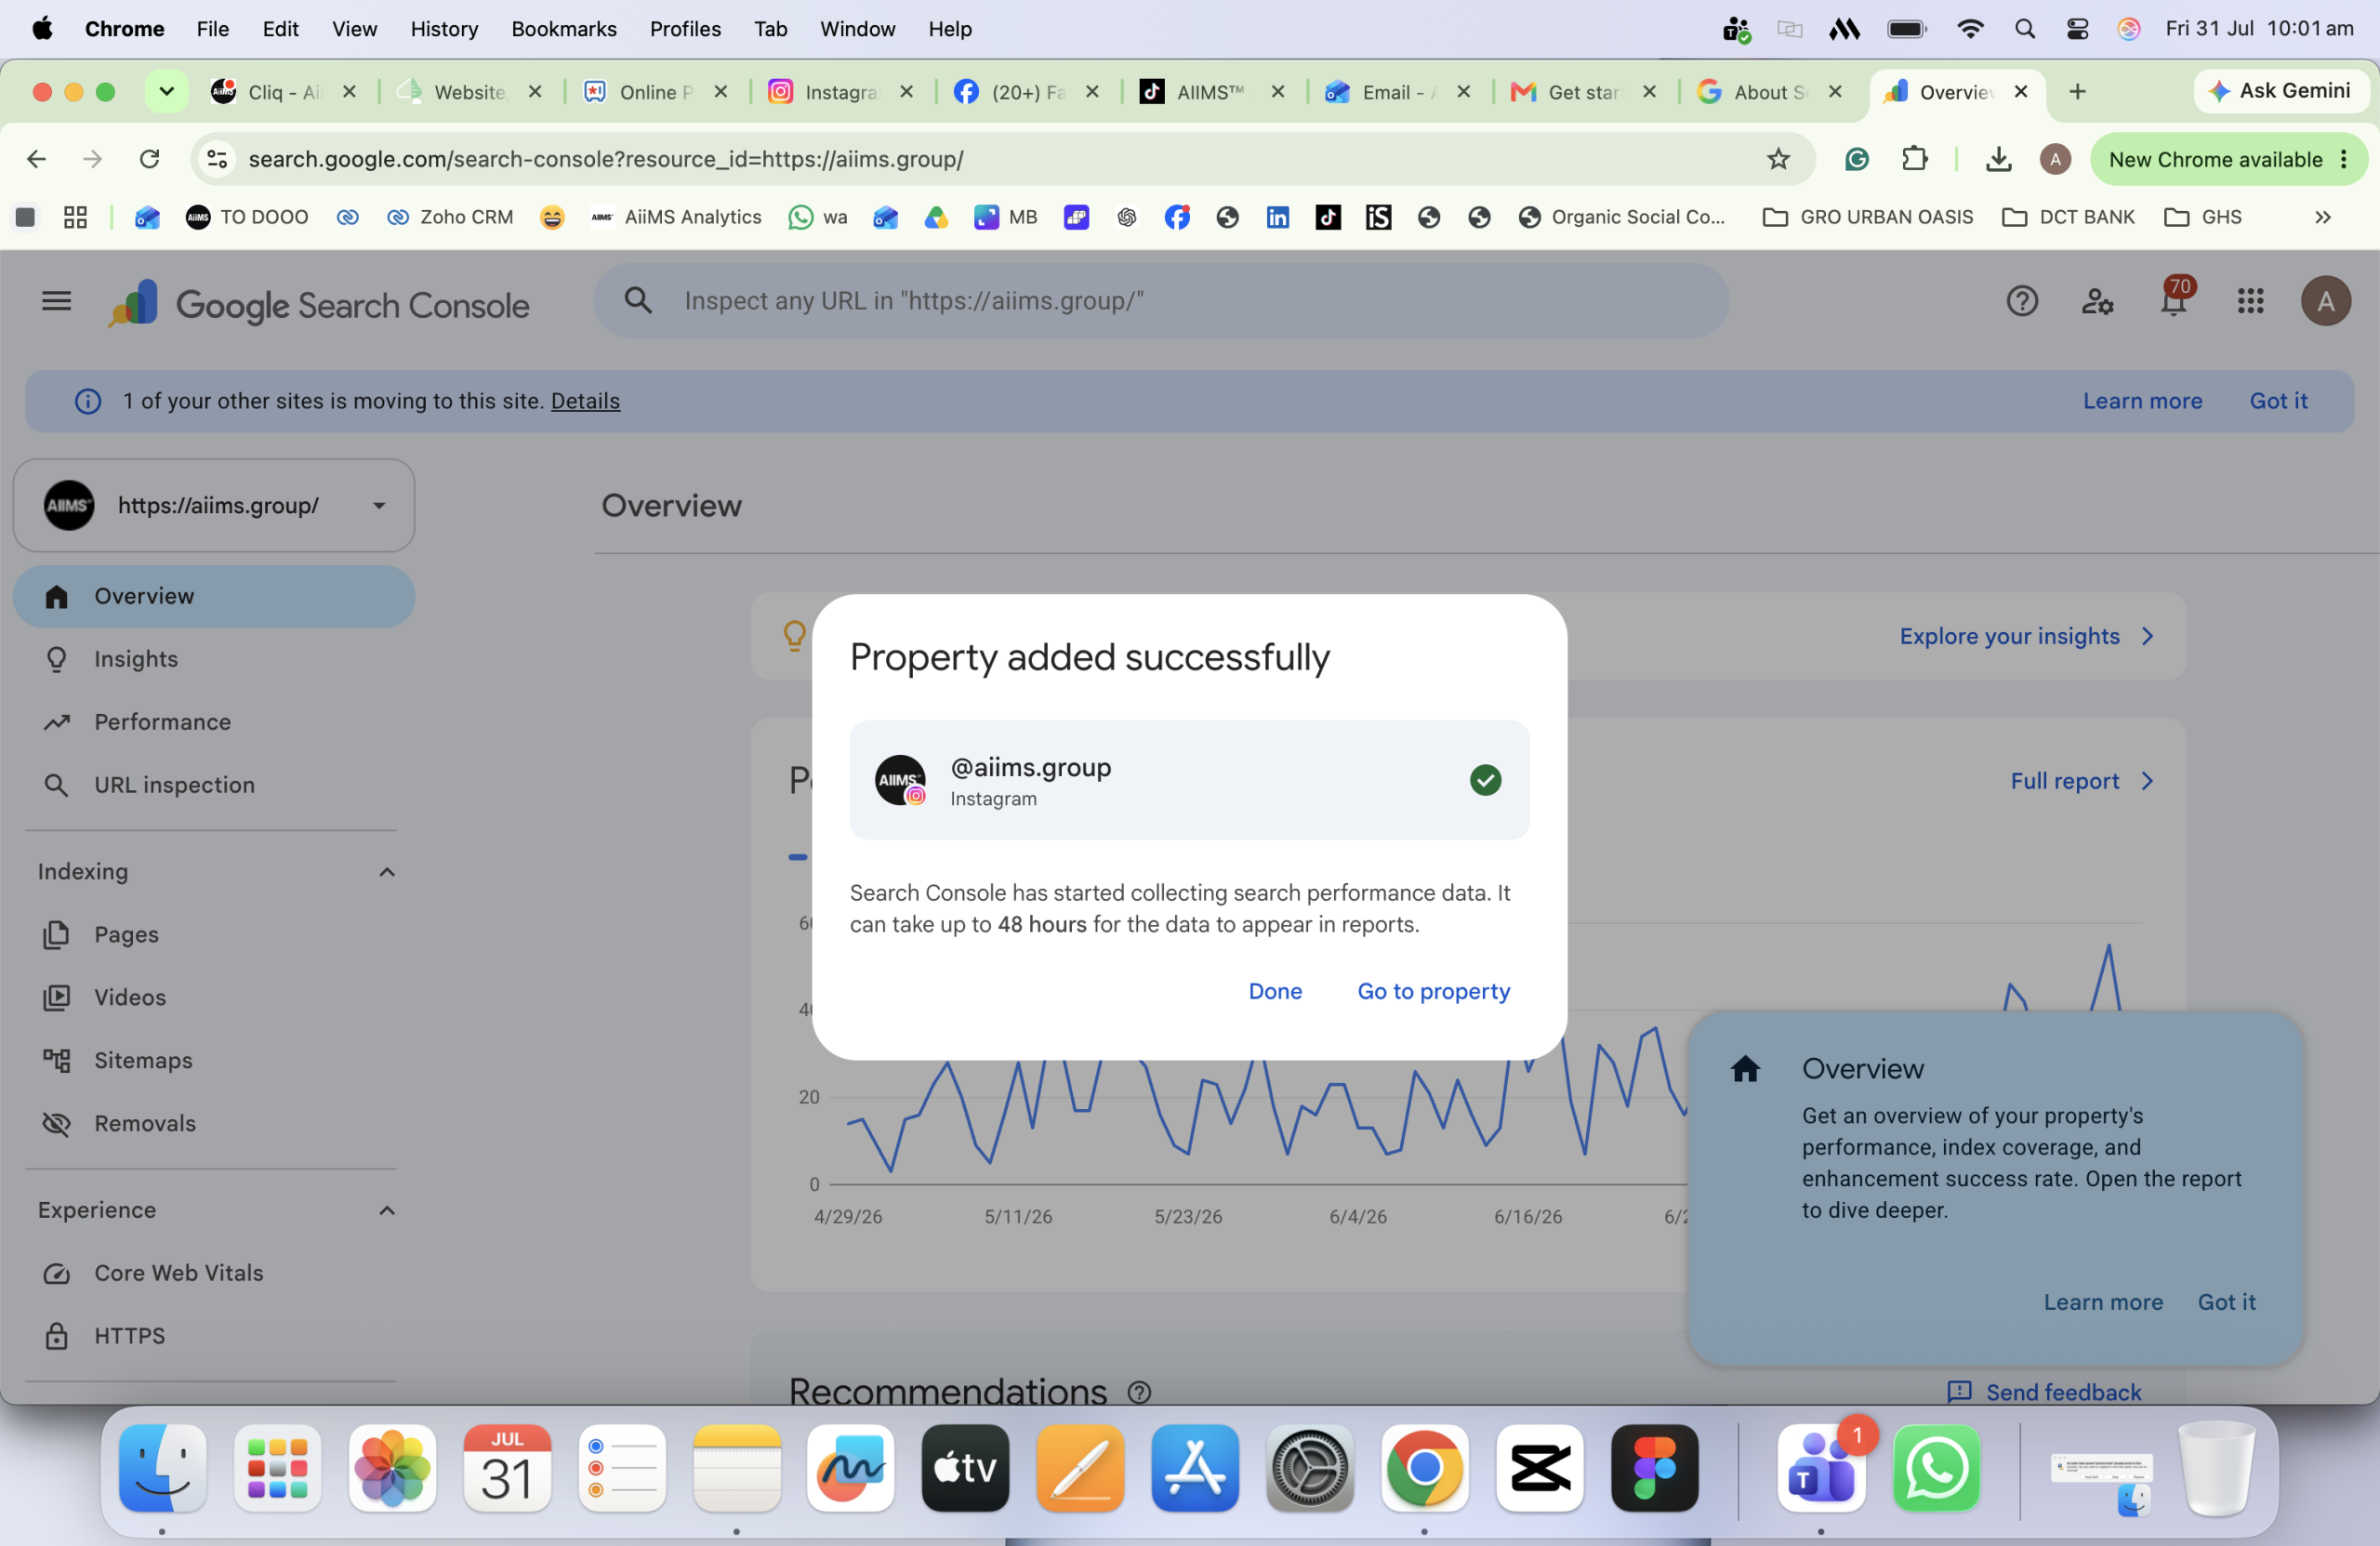Bookmark this page with the star icon
Viewport: 2380px width, 1546px height.
pos(1777,159)
